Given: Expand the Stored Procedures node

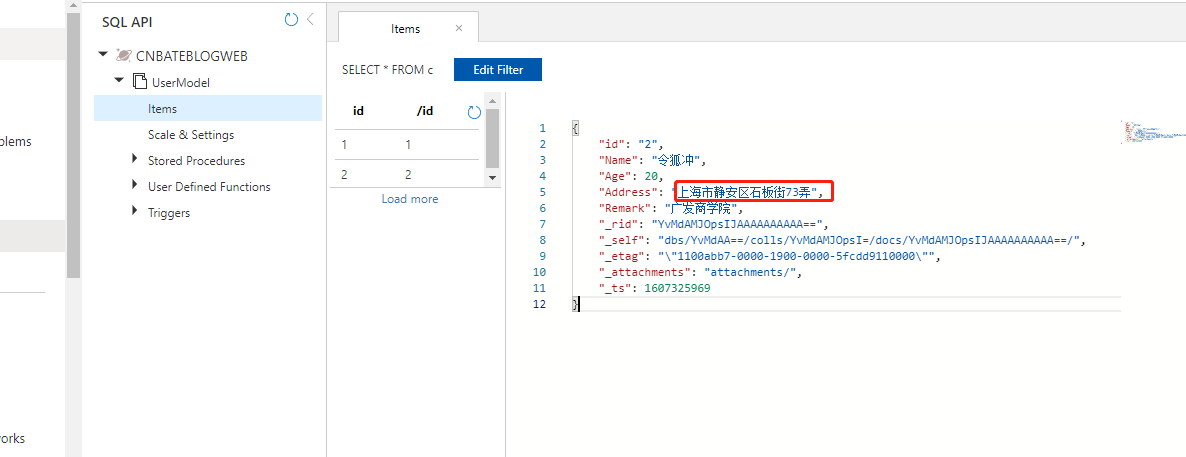Looking at the screenshot, I should click(x=135, y=159).
